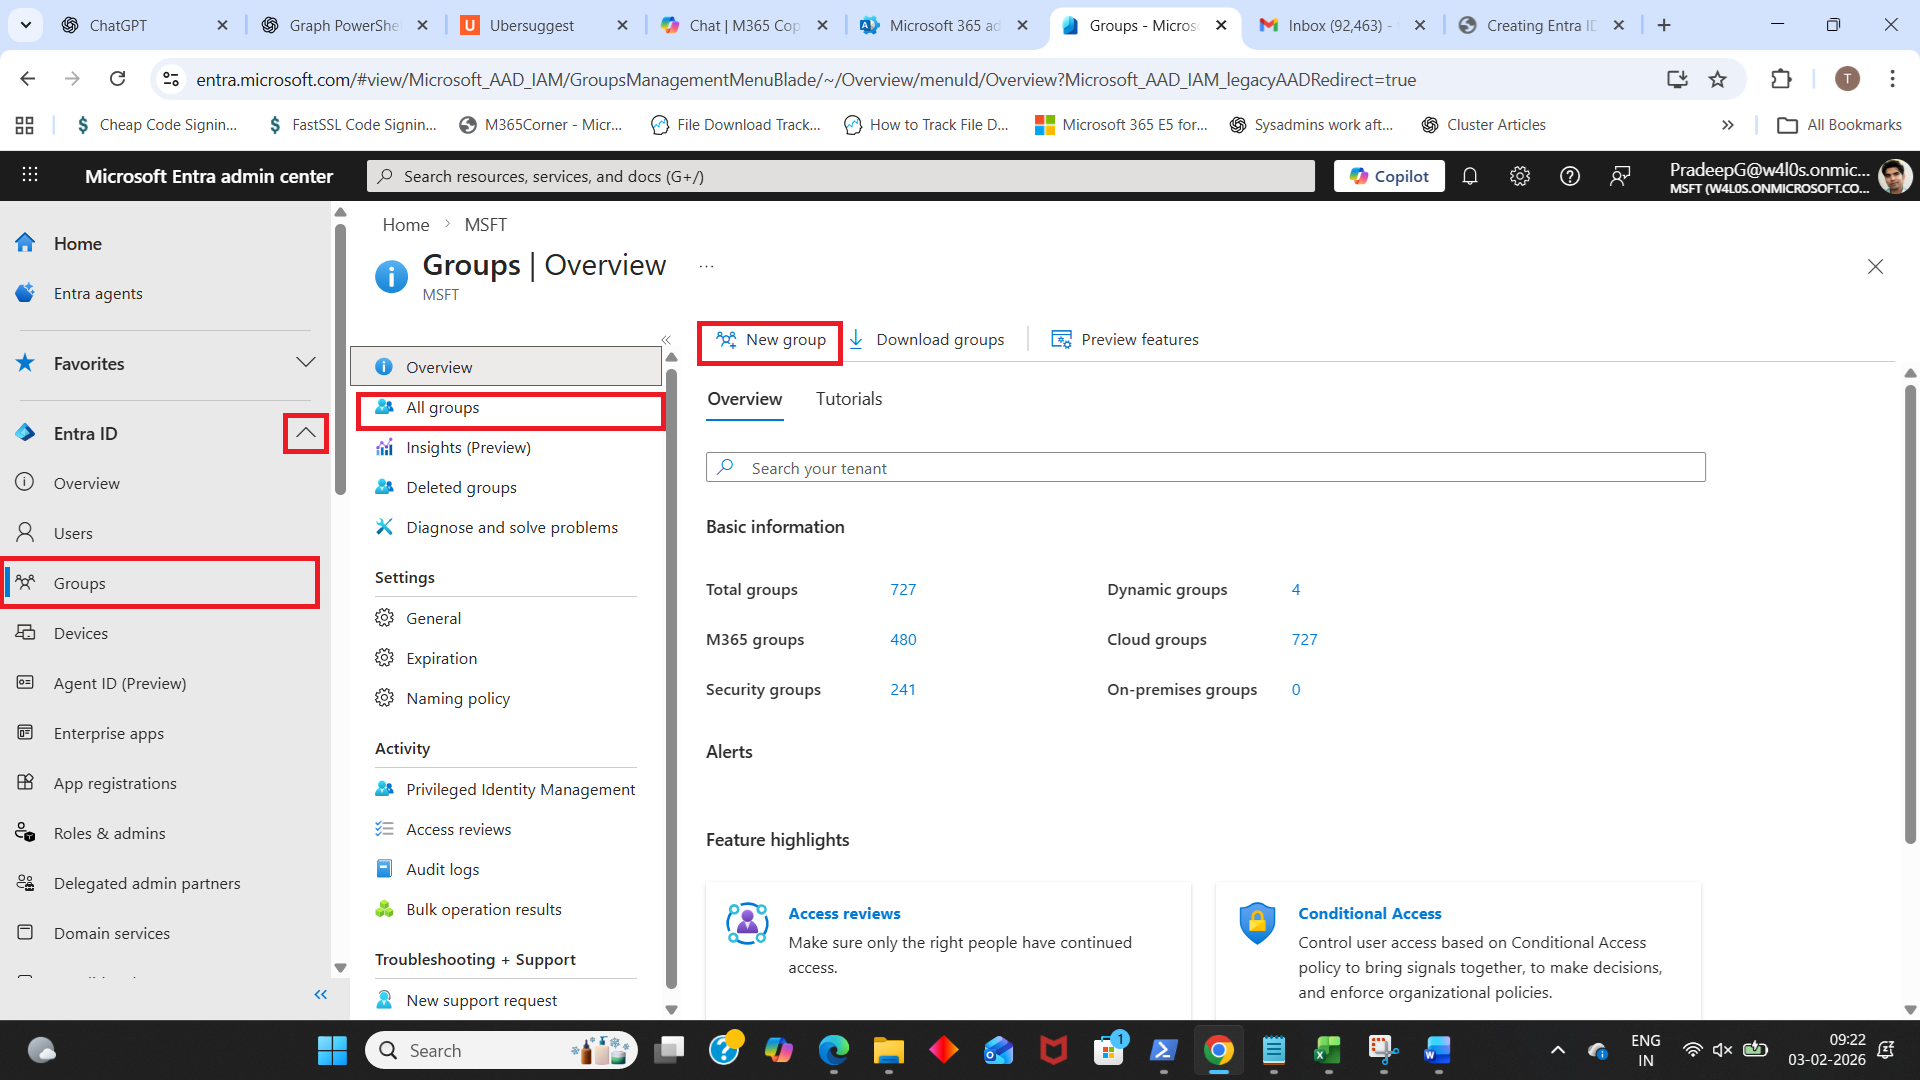Image resolution: width=1920 pixels, height=1080 pixels.
Task: Open Windows Start menu
Action: [332, 1050]
